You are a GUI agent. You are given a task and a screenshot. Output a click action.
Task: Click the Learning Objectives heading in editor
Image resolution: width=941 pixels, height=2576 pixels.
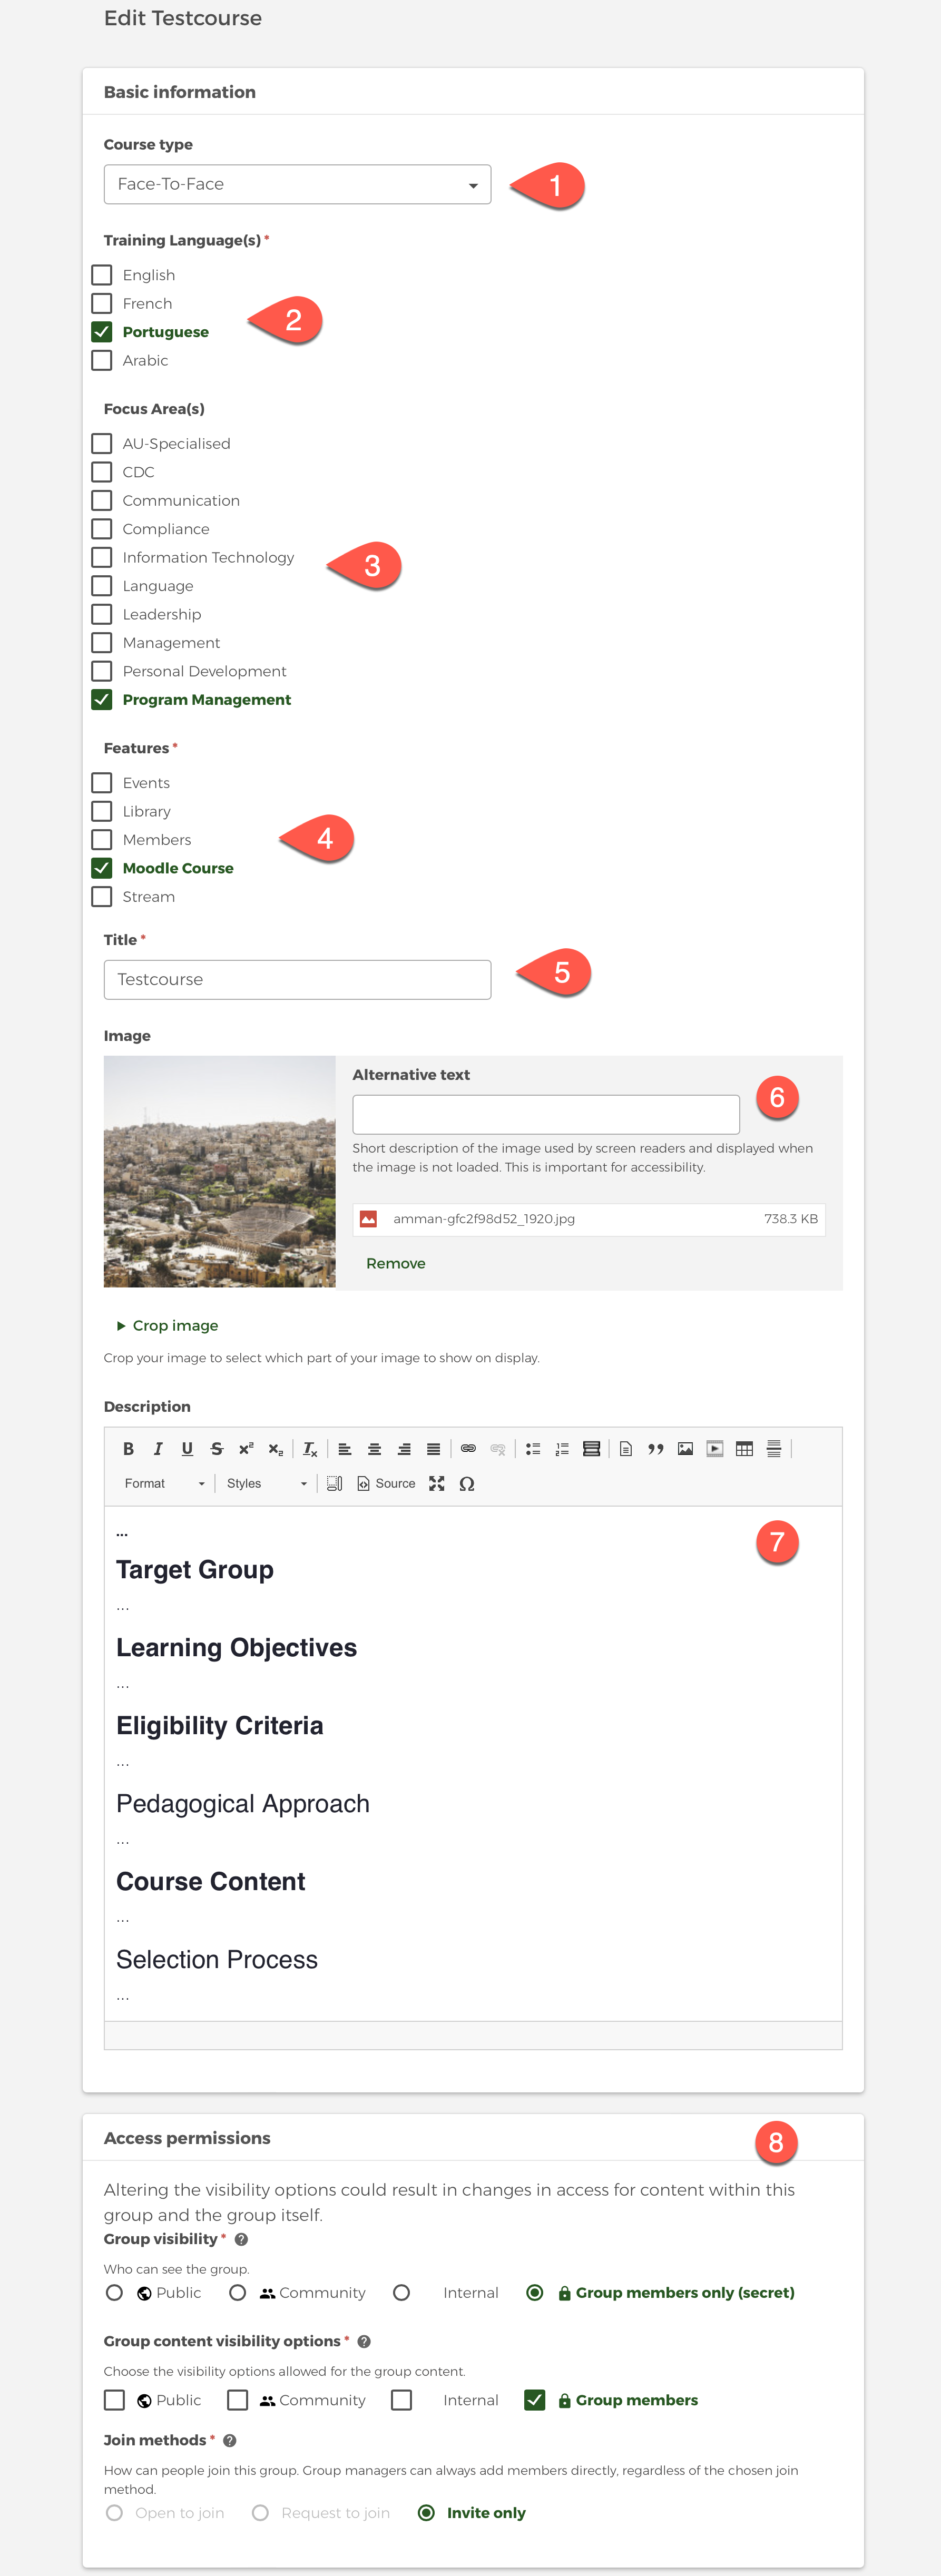coord(237,1648)
